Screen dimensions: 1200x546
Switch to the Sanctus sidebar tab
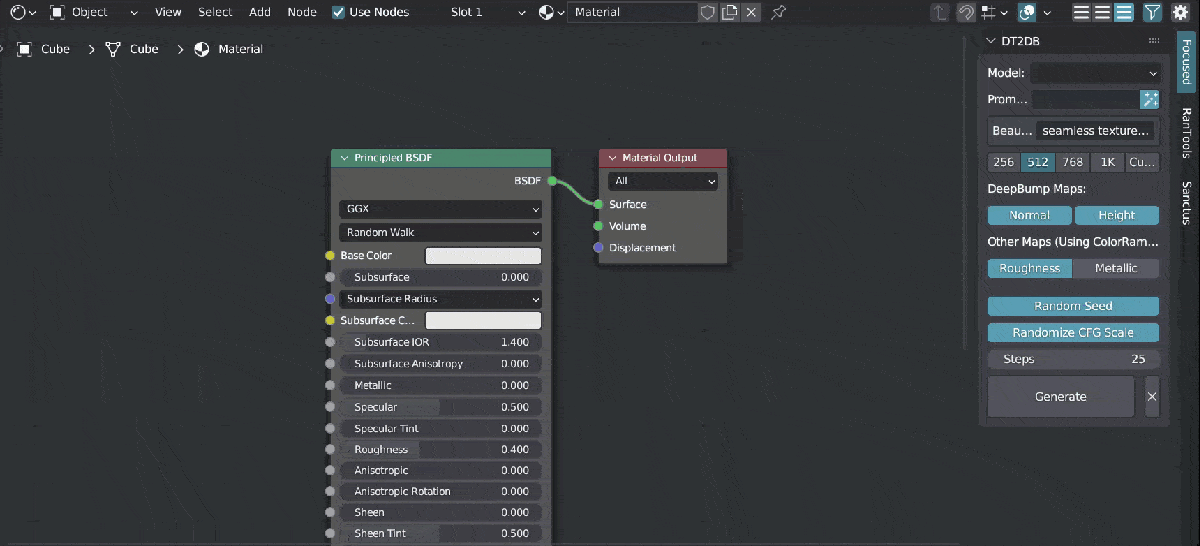point(1186,203)
